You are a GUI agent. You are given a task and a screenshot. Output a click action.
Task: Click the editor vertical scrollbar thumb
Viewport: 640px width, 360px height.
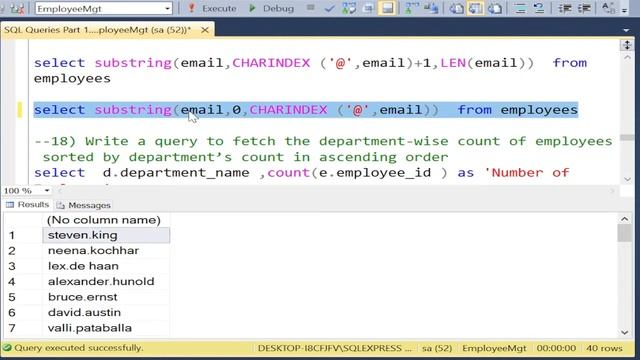tap(627, 138)
